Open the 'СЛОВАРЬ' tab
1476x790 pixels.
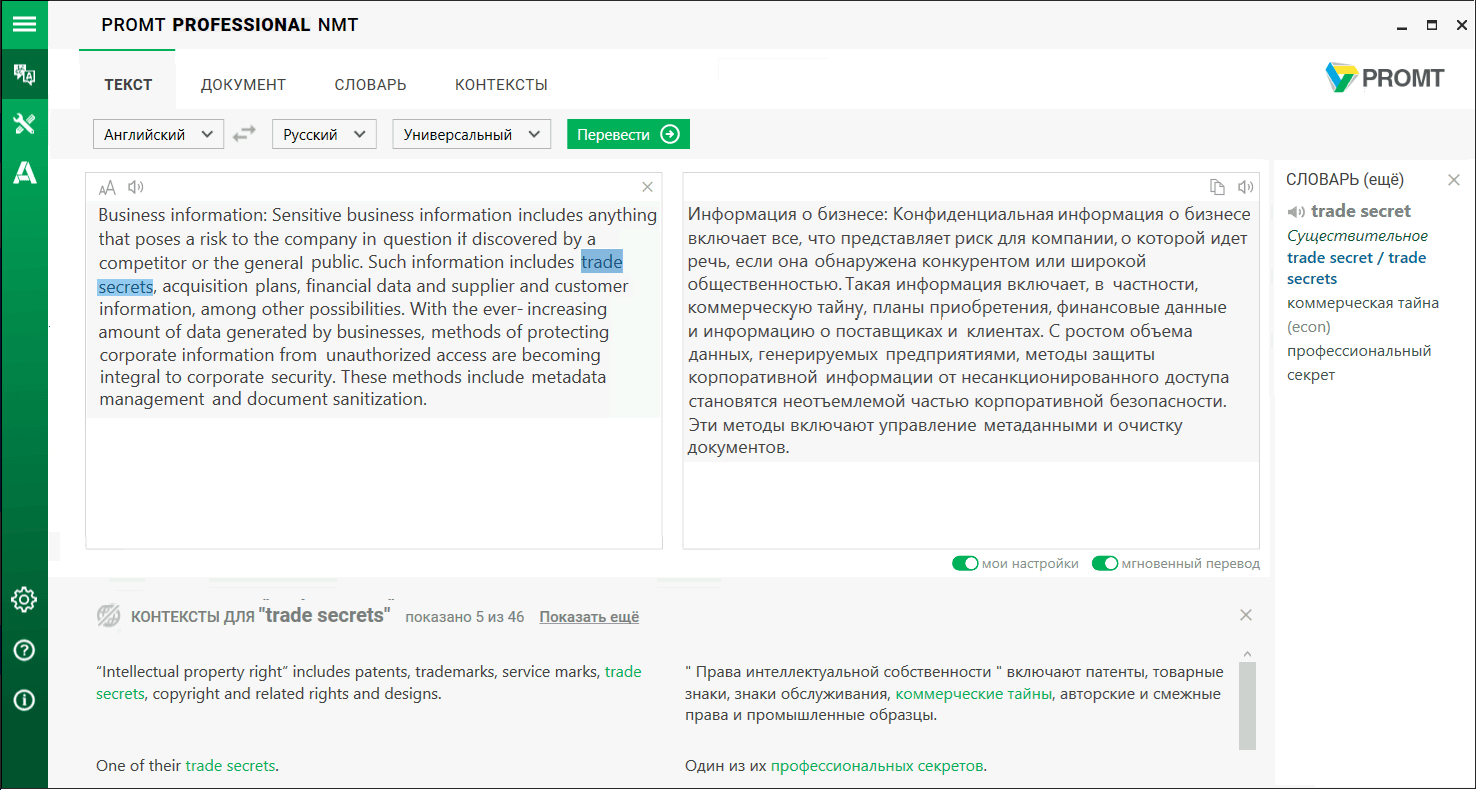370,85
